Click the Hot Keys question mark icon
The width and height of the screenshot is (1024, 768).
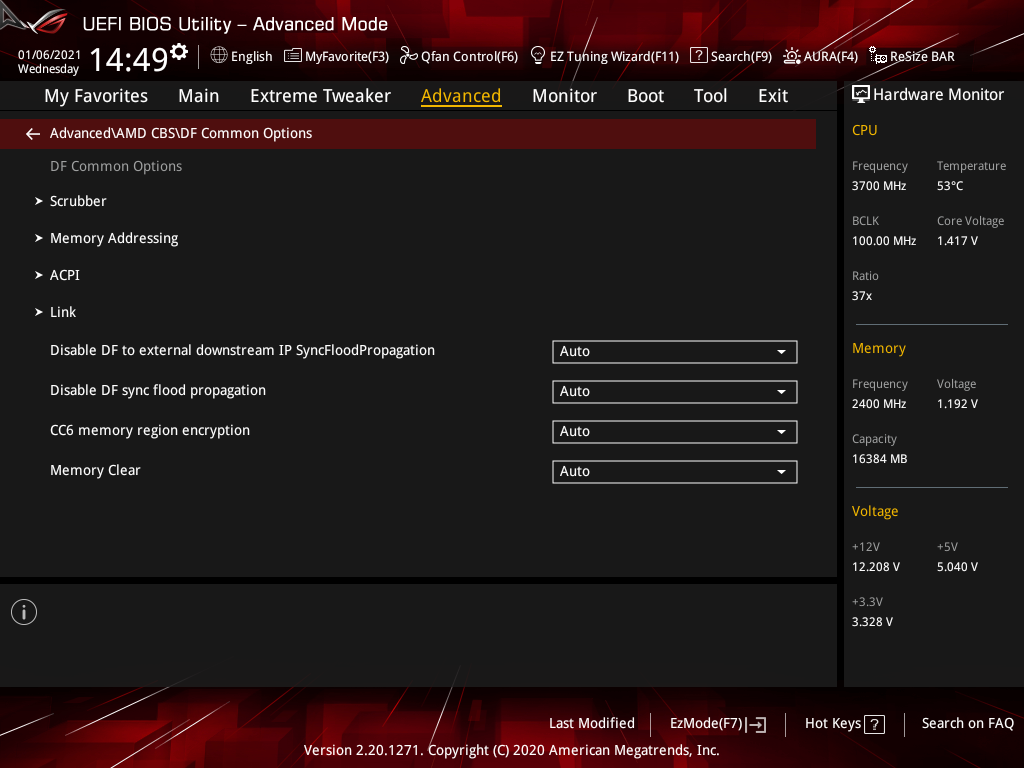(874, 724)
